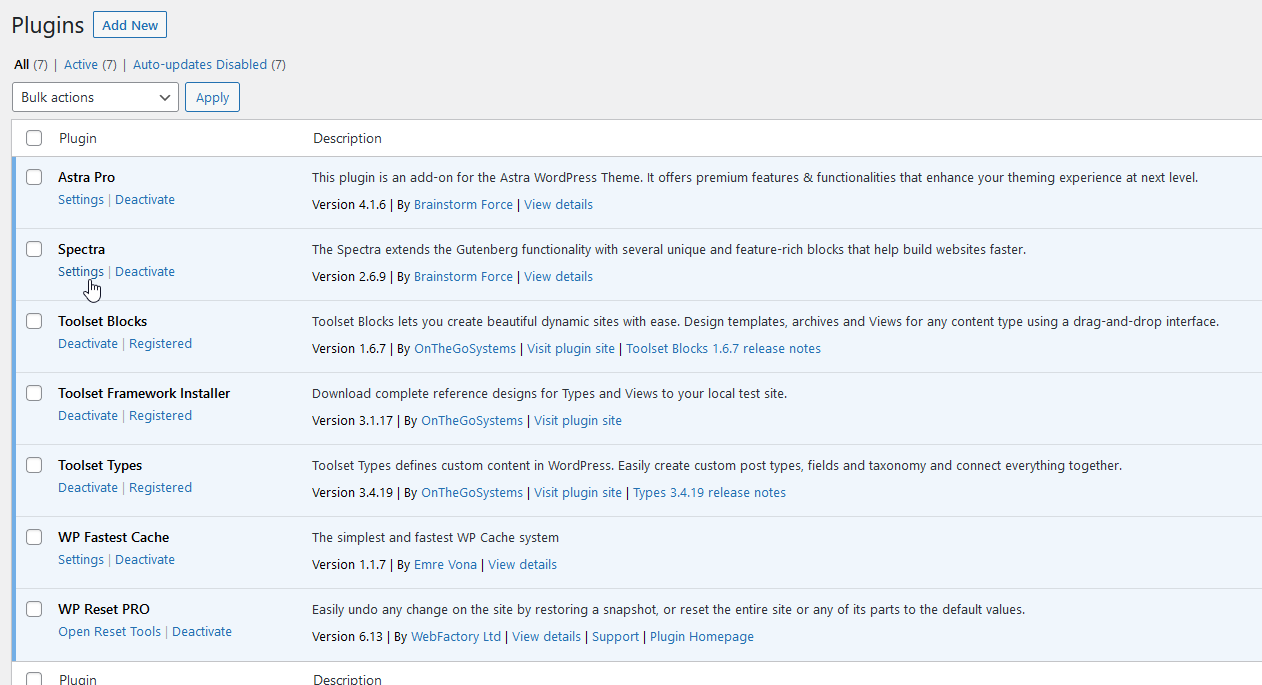Open Spectra Settings link
Image resolution: width=1262 pixels, height=685 pixels.
coord(81,271)
